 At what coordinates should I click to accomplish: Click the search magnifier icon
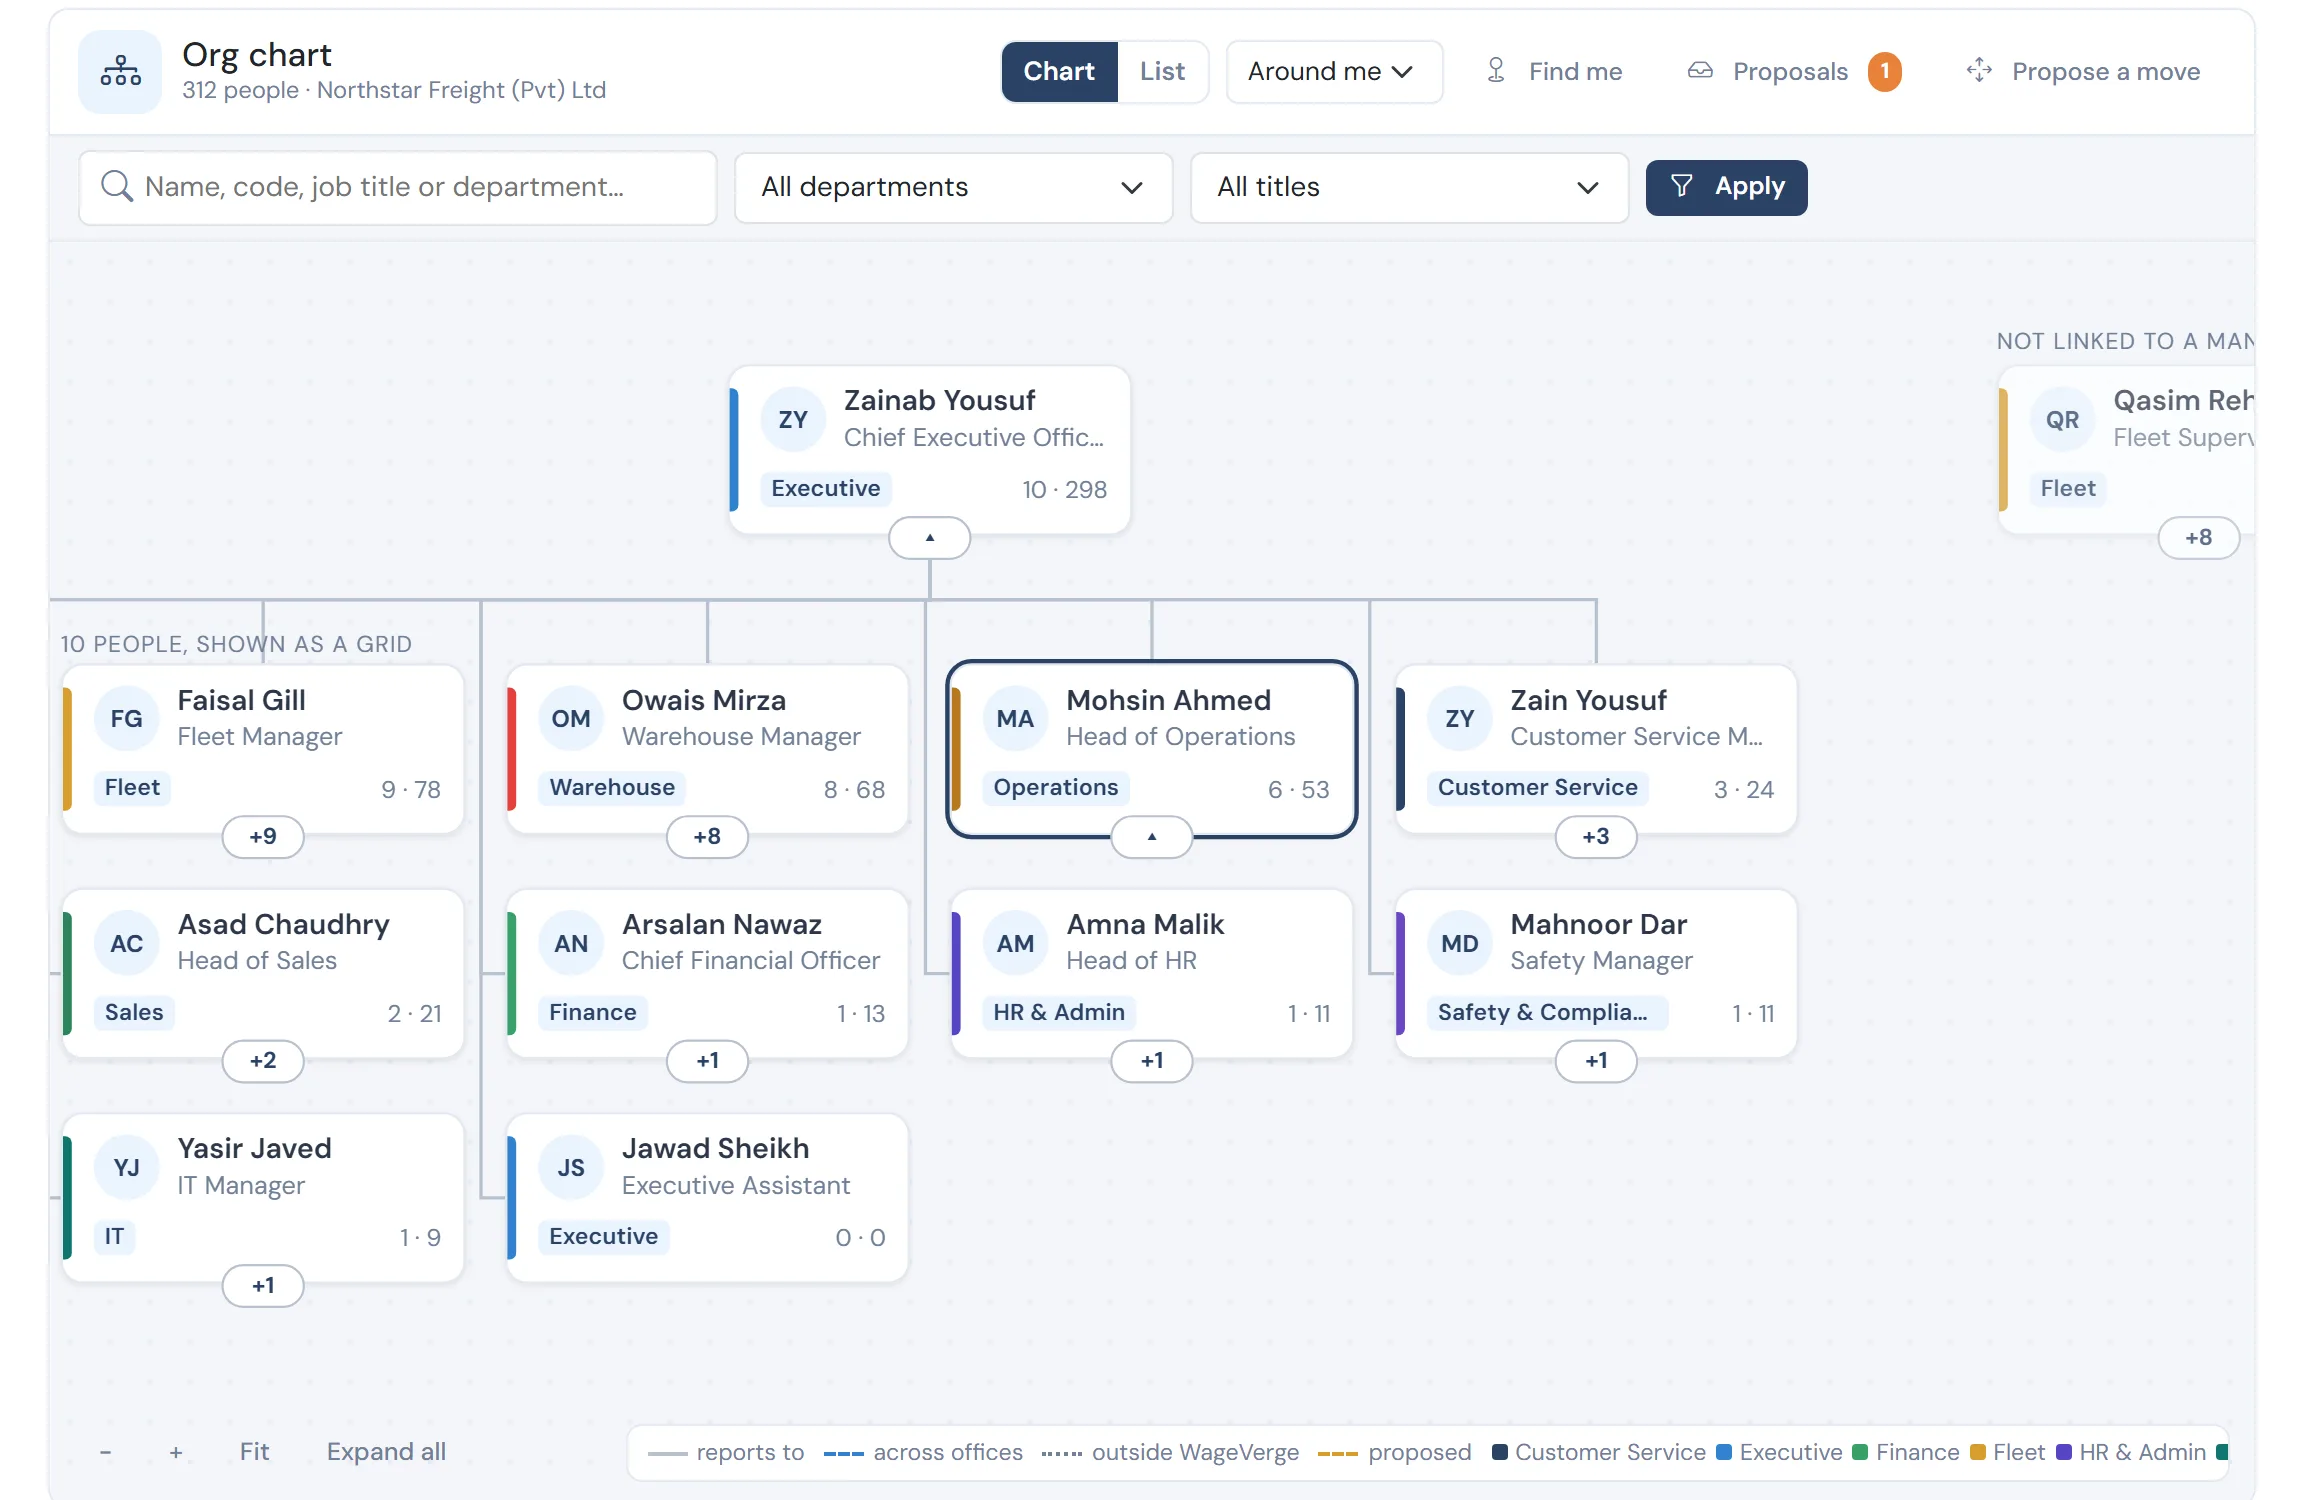click(117, 186)
